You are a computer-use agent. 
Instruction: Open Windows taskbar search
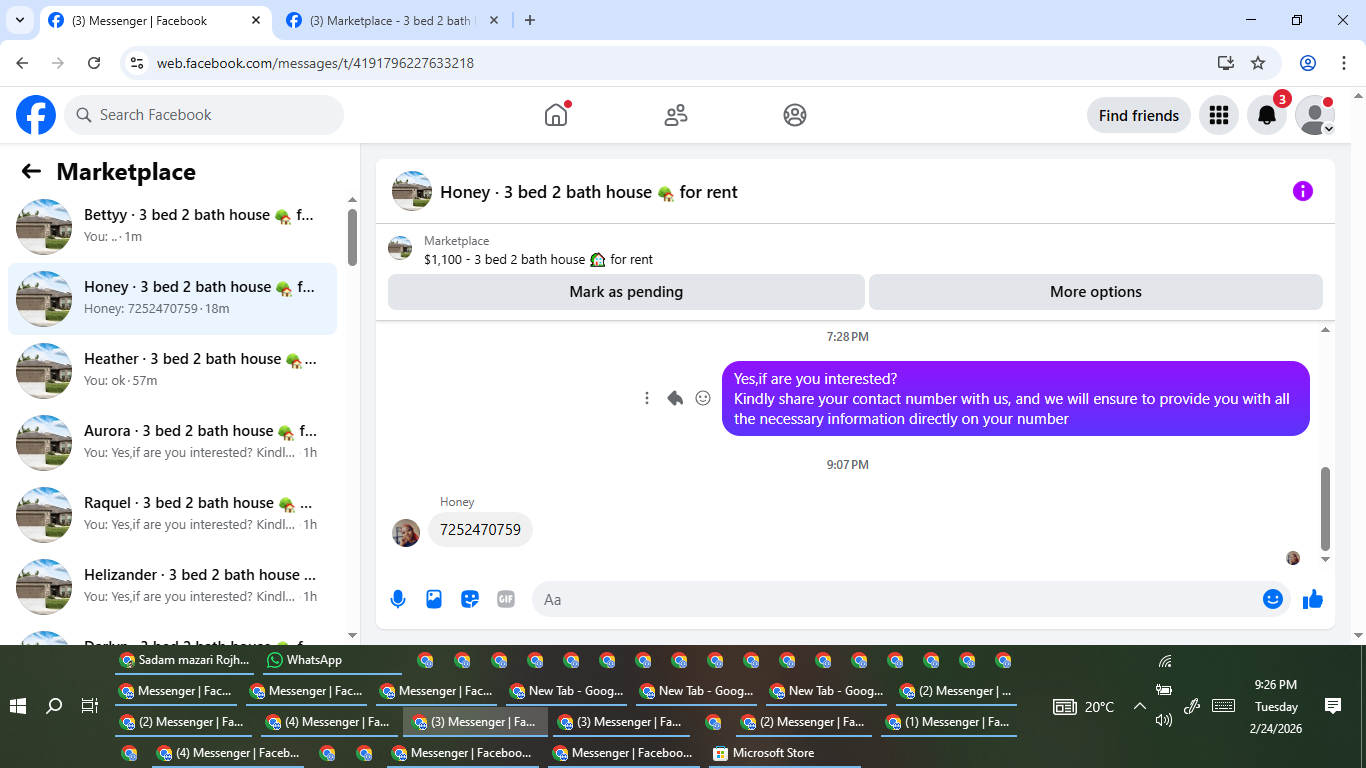click(x=54, y=706)
